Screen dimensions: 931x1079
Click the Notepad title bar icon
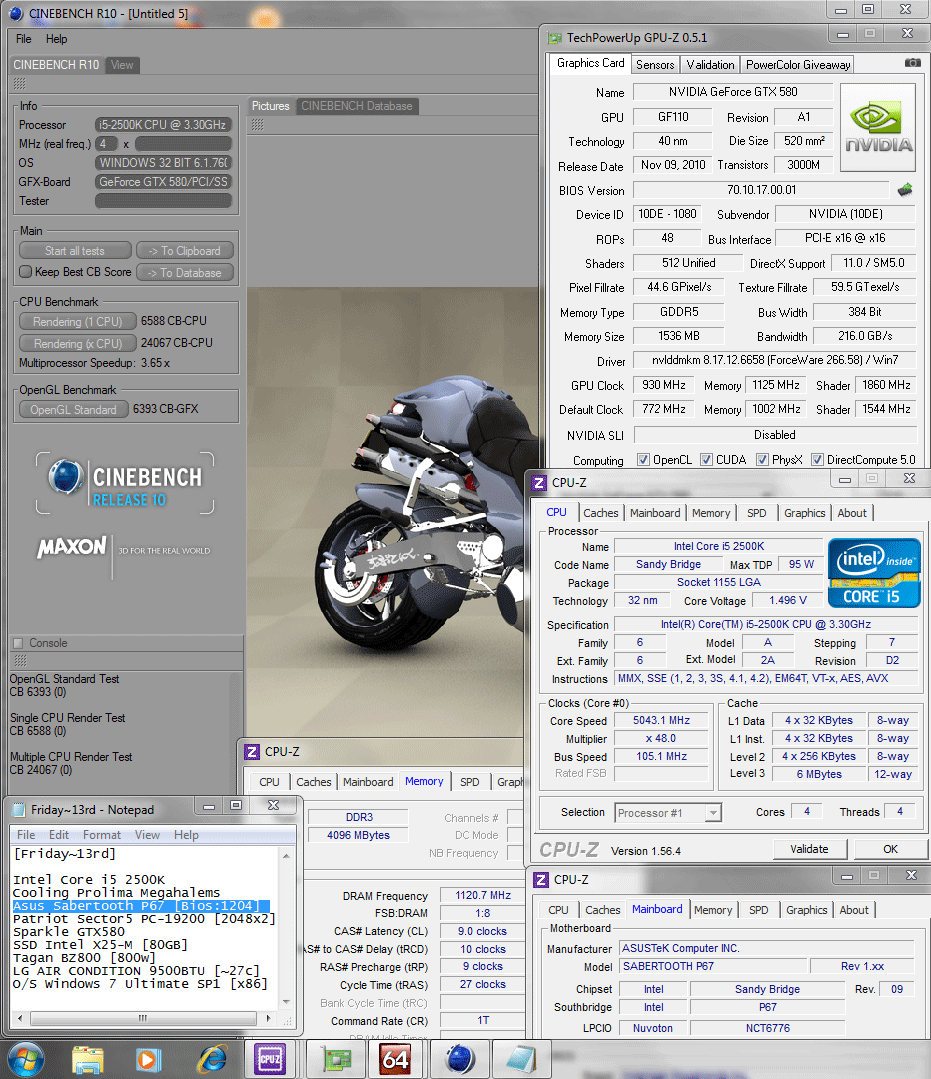pos(19,810)
